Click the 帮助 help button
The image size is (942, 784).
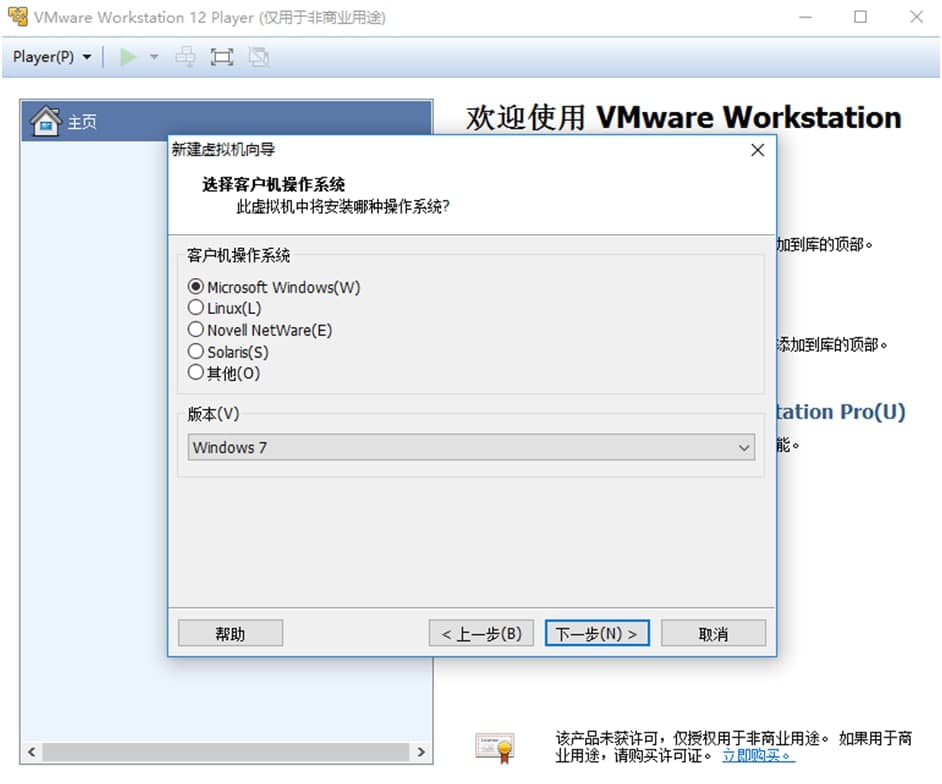(x=230, y=634)
